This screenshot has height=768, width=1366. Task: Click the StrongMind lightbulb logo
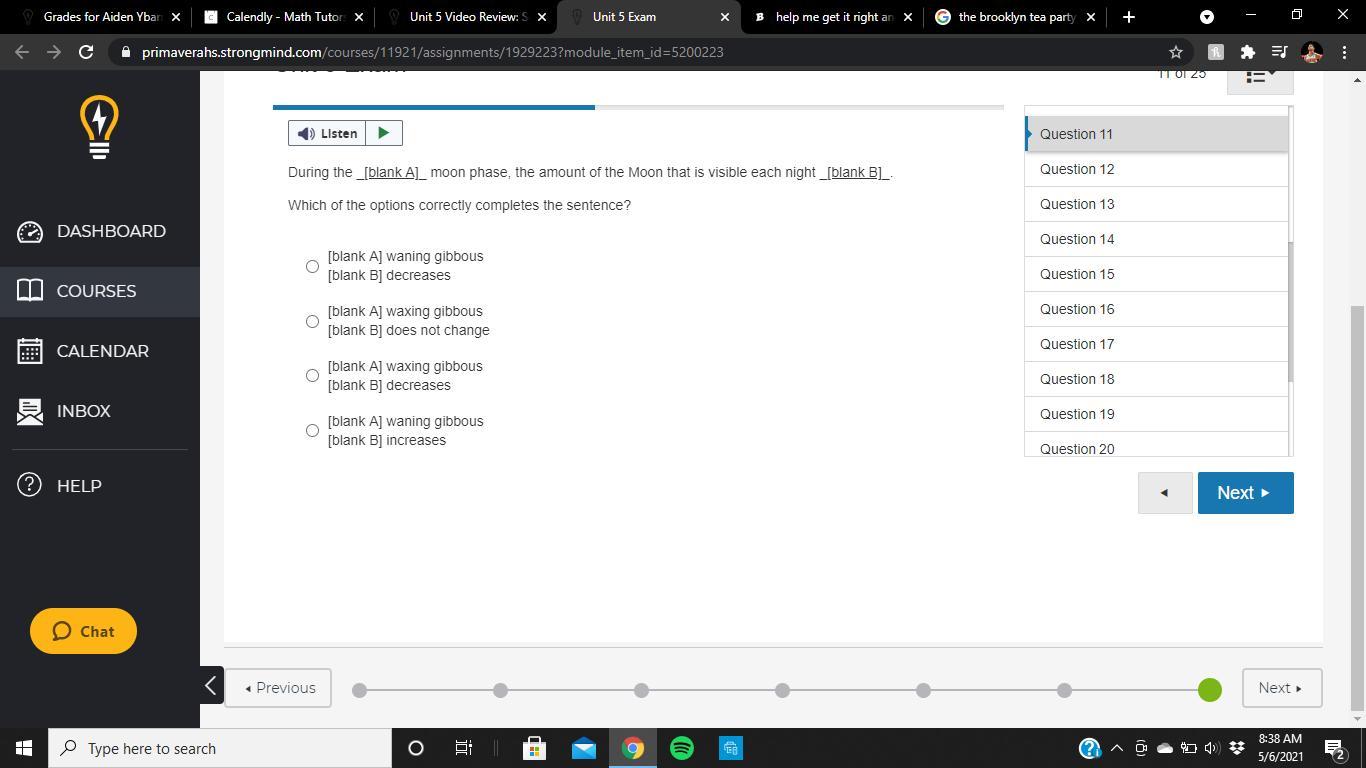coord(99,127)
